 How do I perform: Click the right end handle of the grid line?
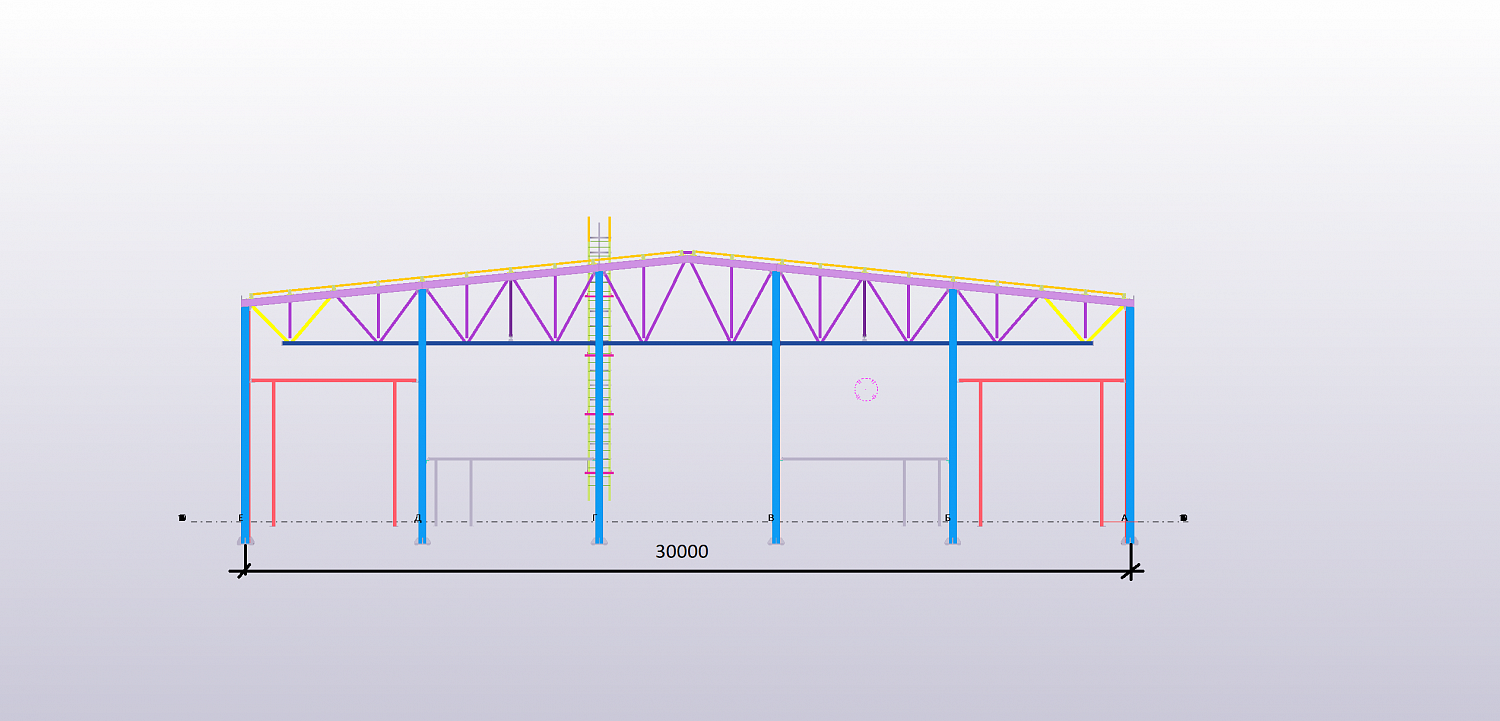coord(1183,518)
